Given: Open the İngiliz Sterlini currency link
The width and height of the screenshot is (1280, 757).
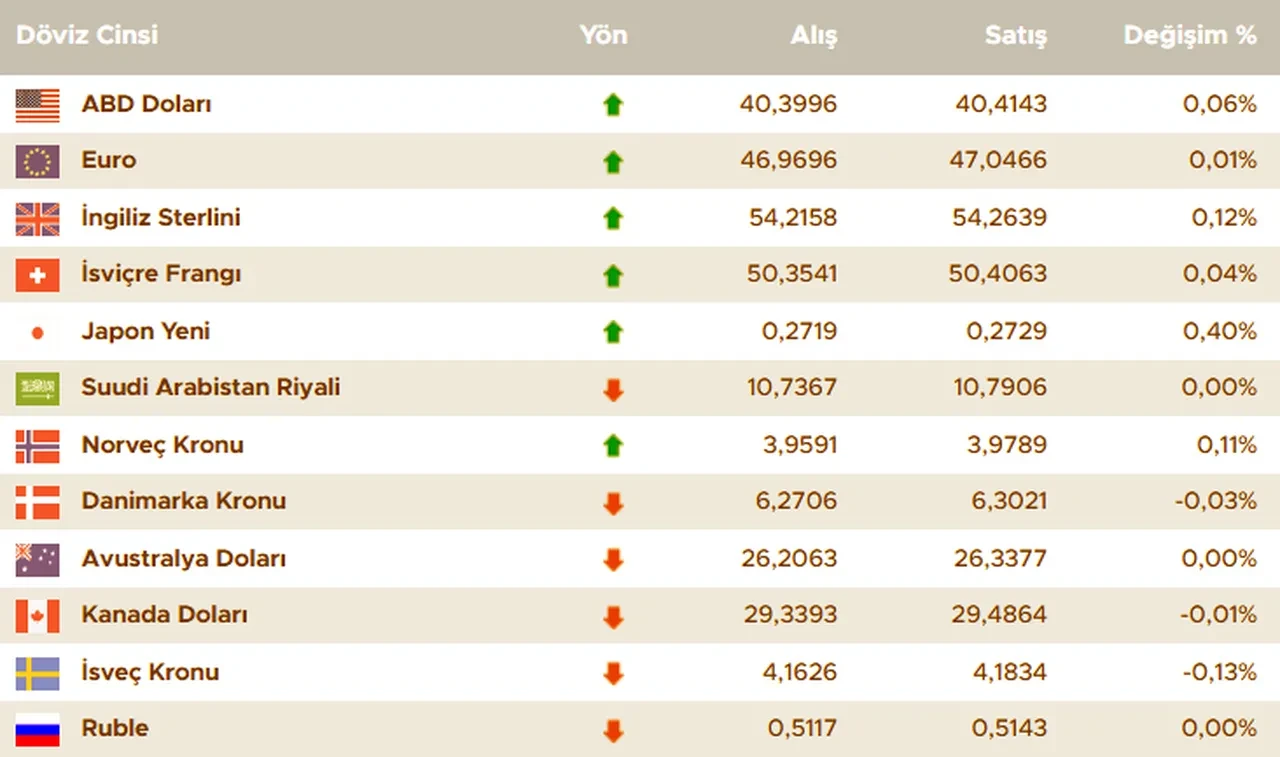Looking at the screenshot, I should pyautogui.click(x=161, y=217).
